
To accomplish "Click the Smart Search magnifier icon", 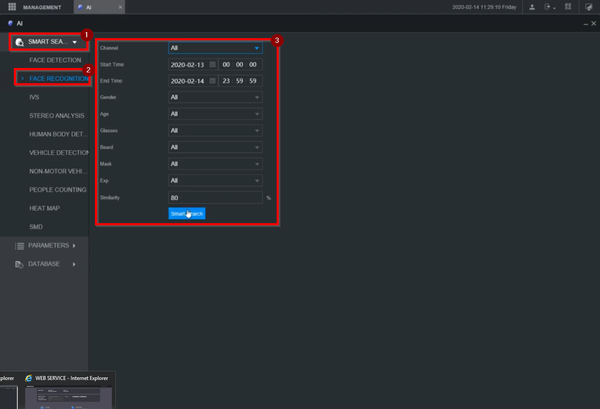I will (x=20, y=42).
